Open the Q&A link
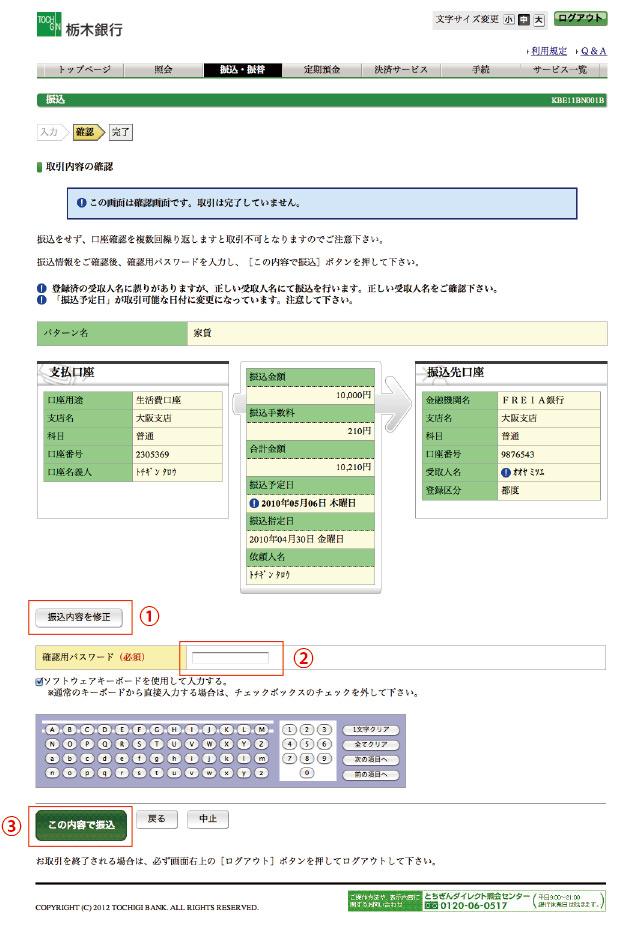Image resolution: width=638 pixels, height=946 pixels. pyautogui.click(x=593, y=51)
